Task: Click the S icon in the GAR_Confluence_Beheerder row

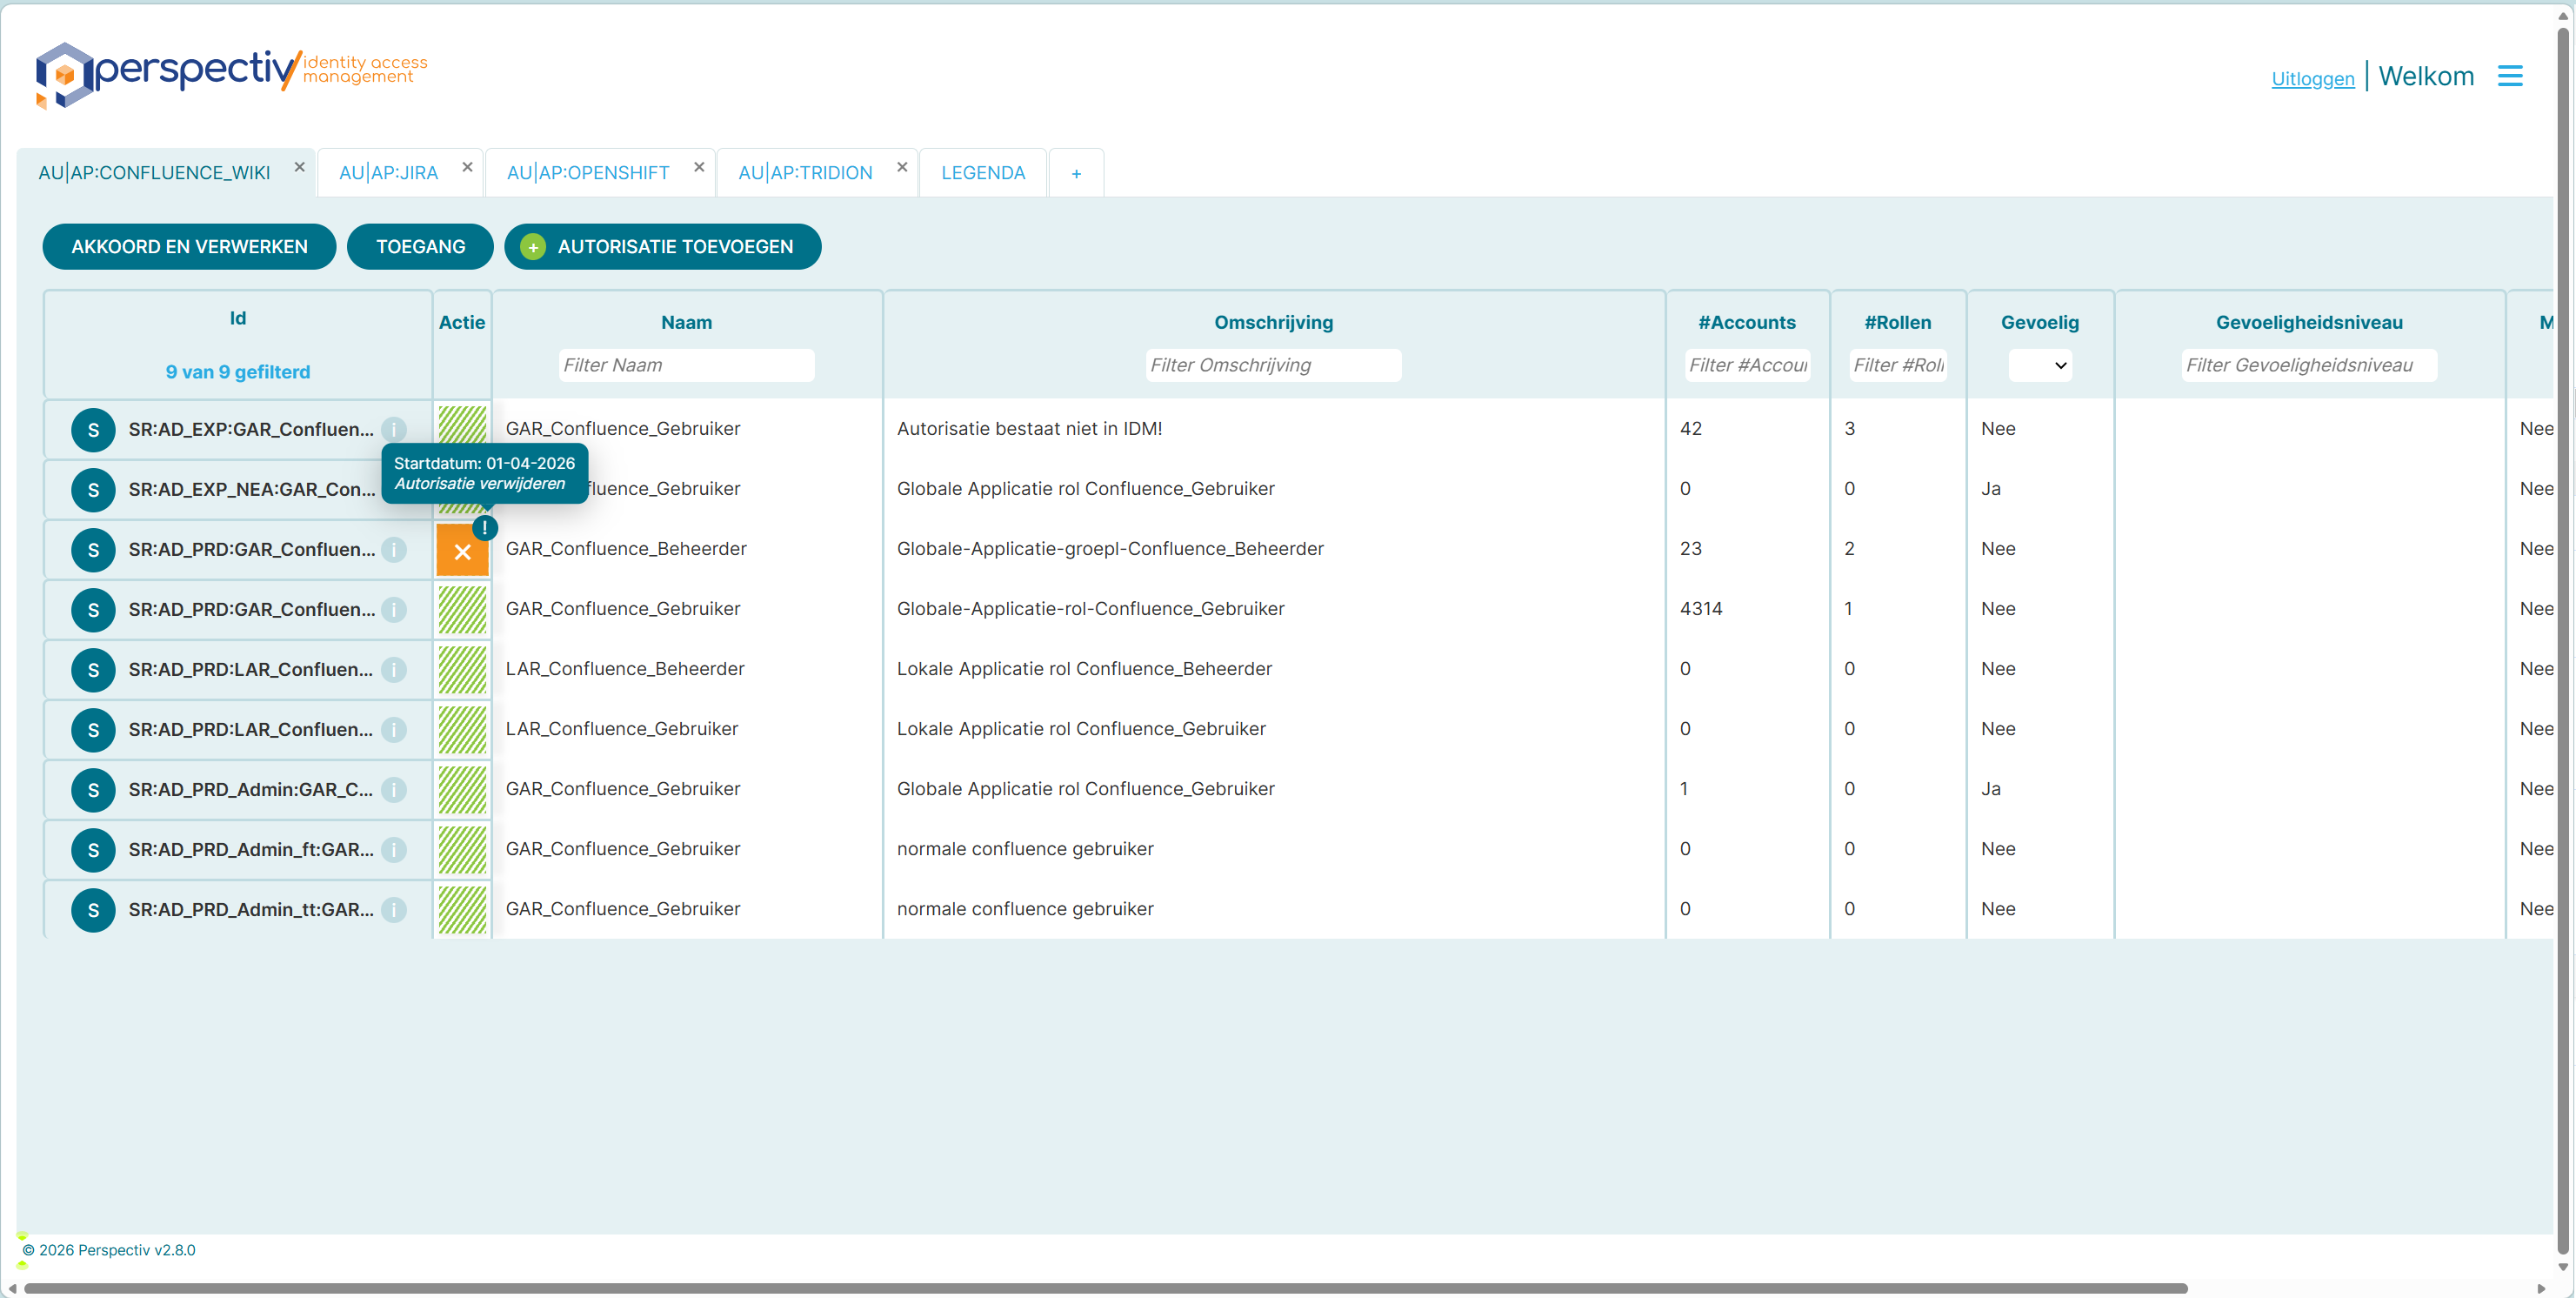Action: (93, 550)
